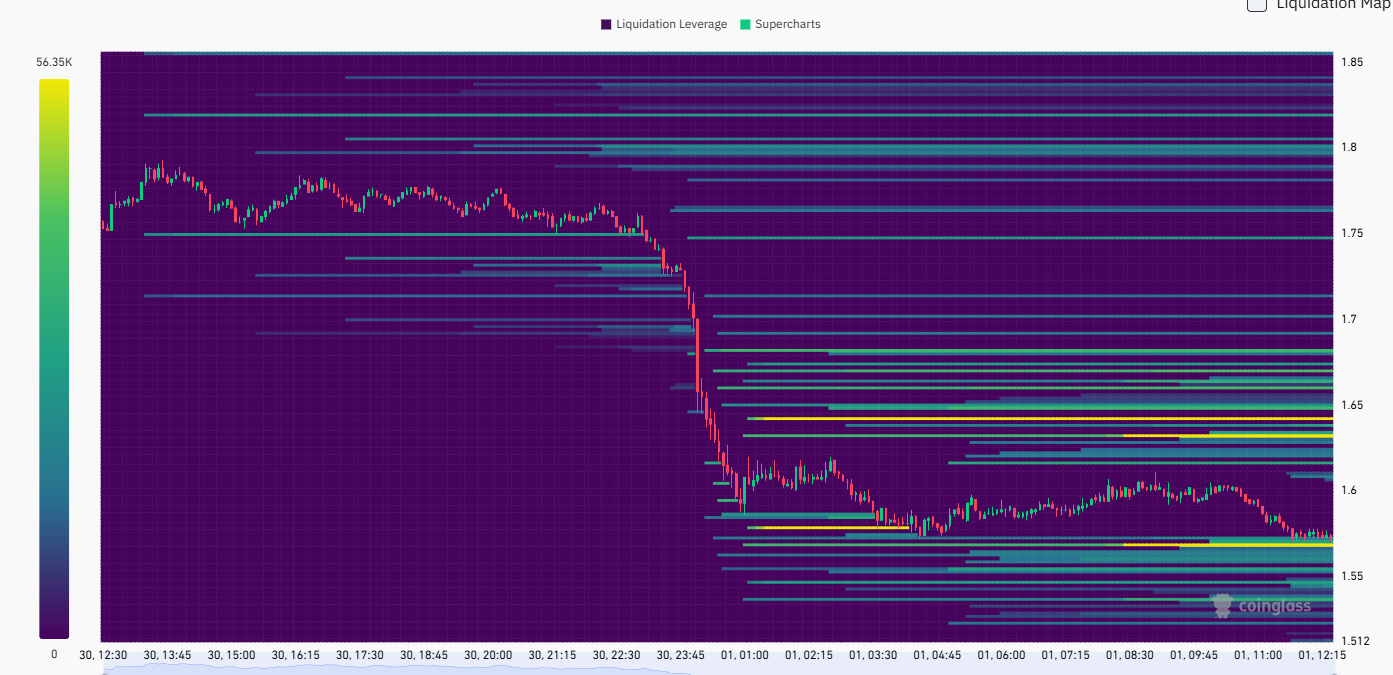This screenshot has width=1393, height=675.
Task: Click the coinglass watermark logo
Action: click(1261, 605)
